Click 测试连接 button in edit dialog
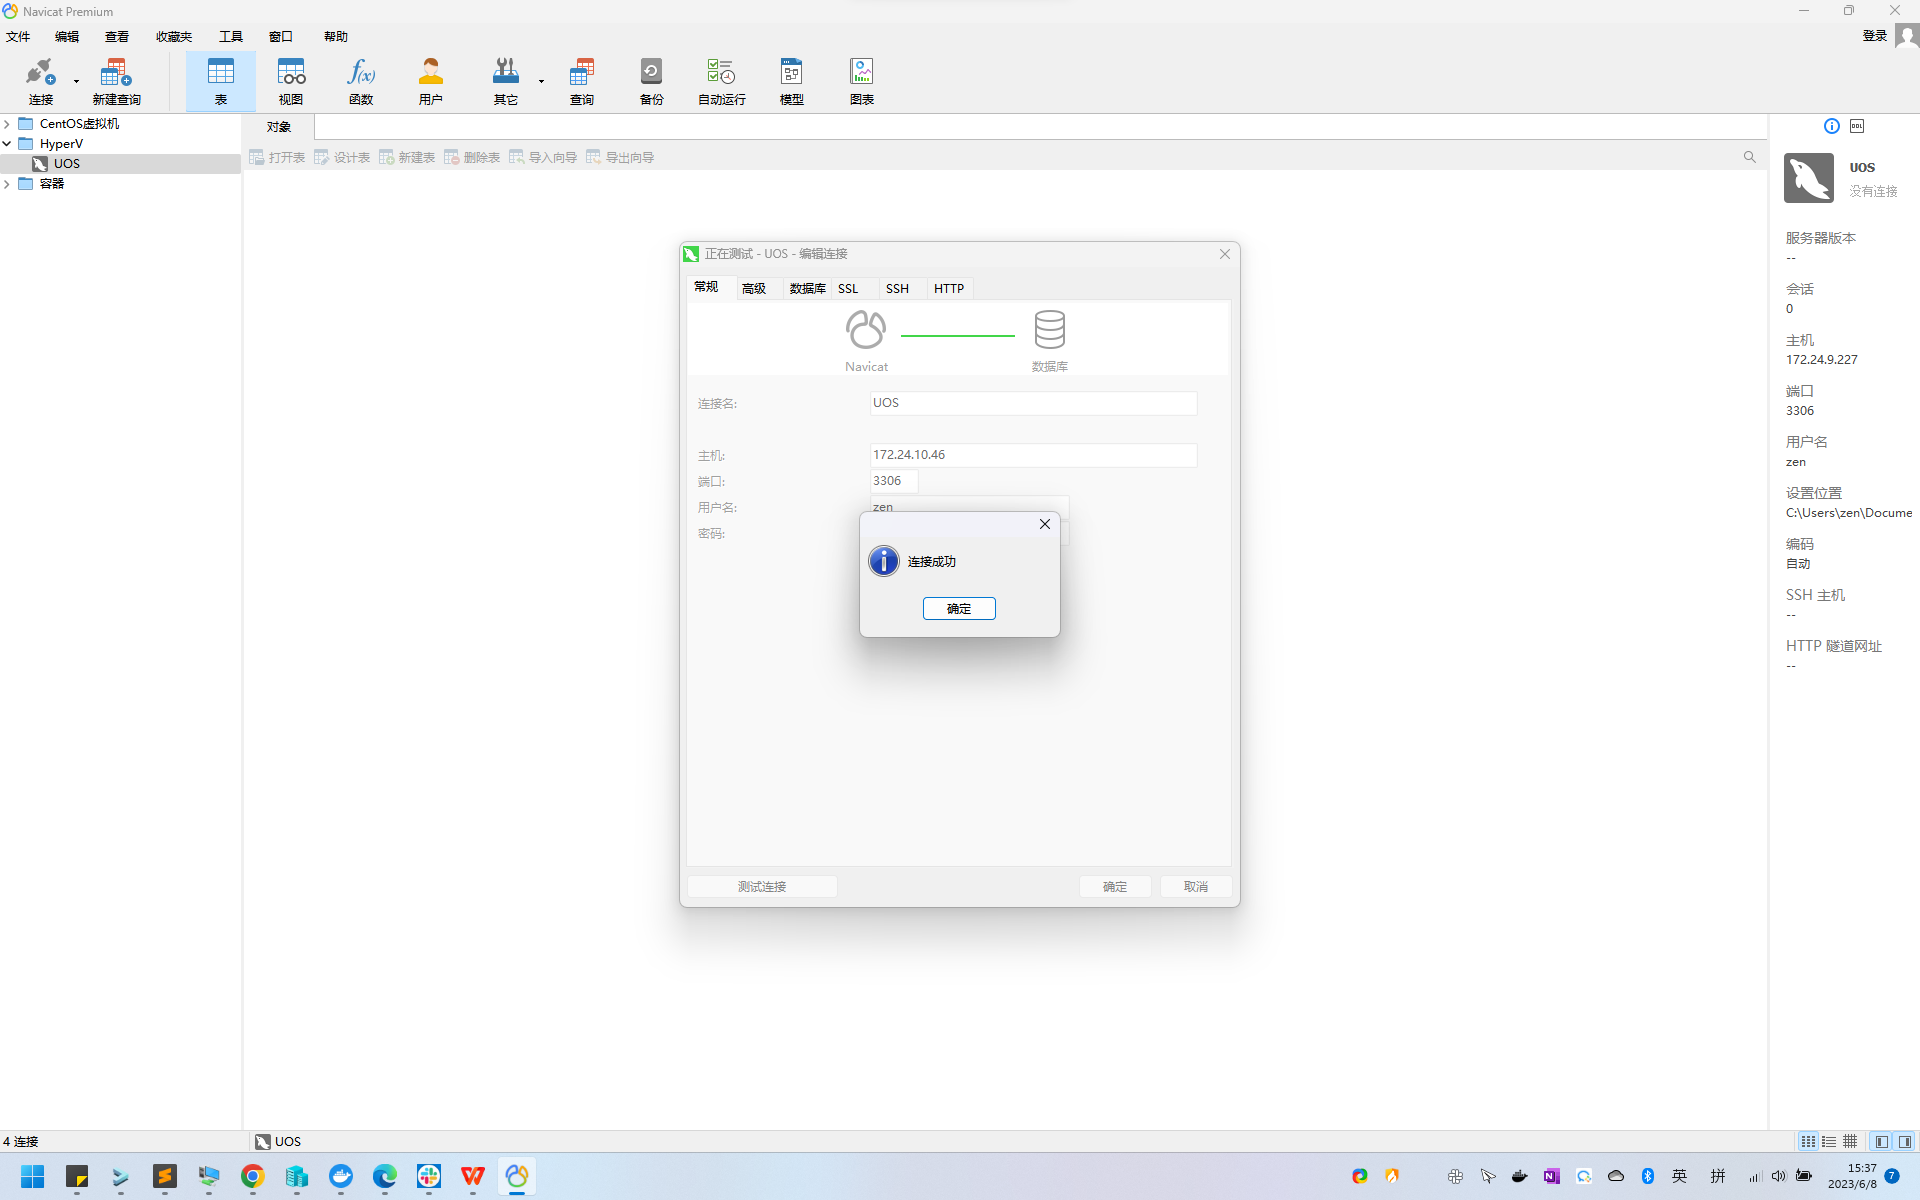 (x=762, y=887)
